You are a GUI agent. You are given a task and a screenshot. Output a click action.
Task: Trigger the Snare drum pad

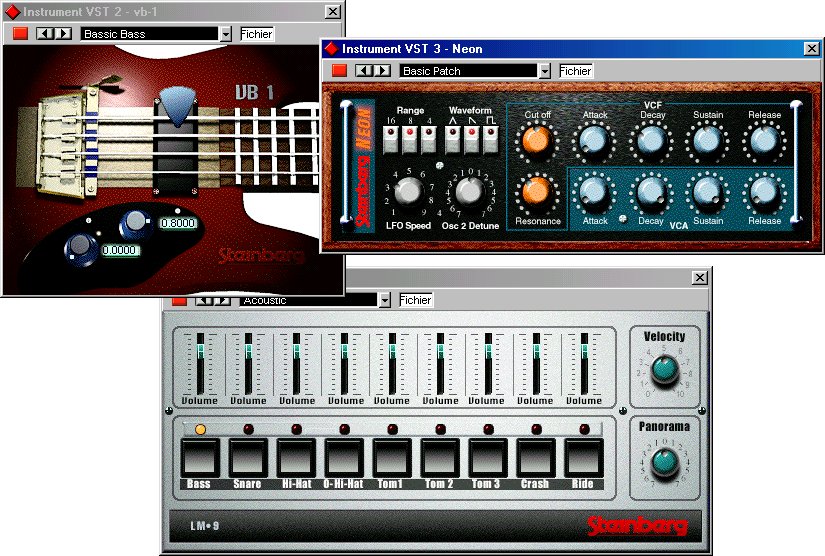248,458
